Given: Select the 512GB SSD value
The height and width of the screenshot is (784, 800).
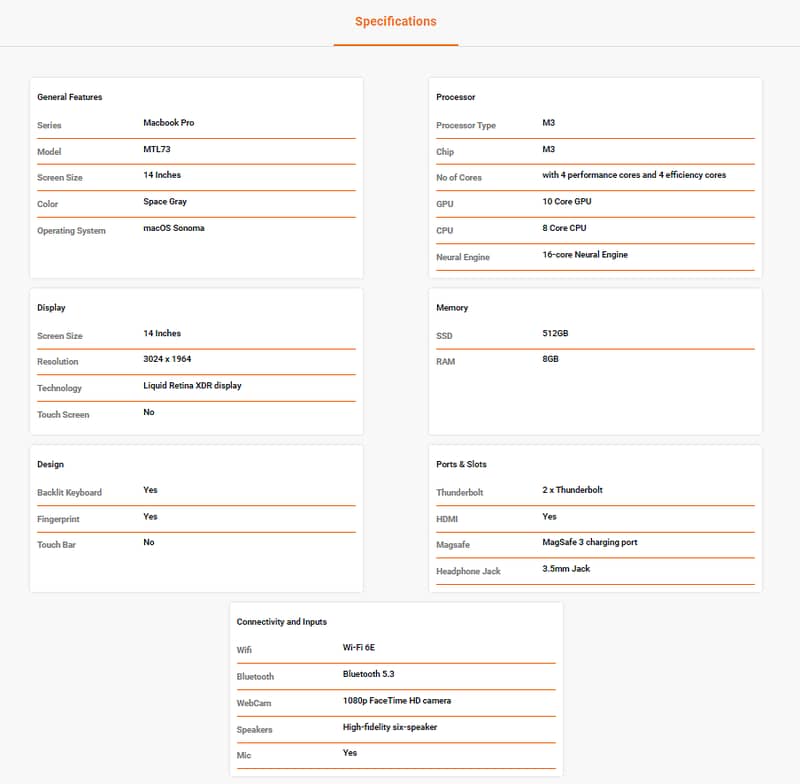Looking at the screenshot, I should 555,334.
